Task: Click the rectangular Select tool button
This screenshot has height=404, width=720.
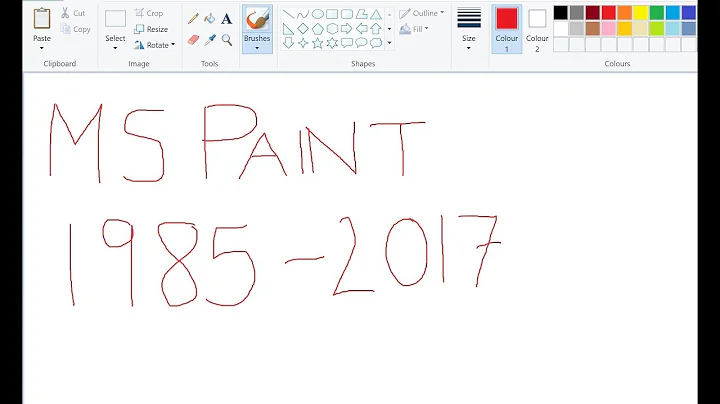Action: point(115,19)
